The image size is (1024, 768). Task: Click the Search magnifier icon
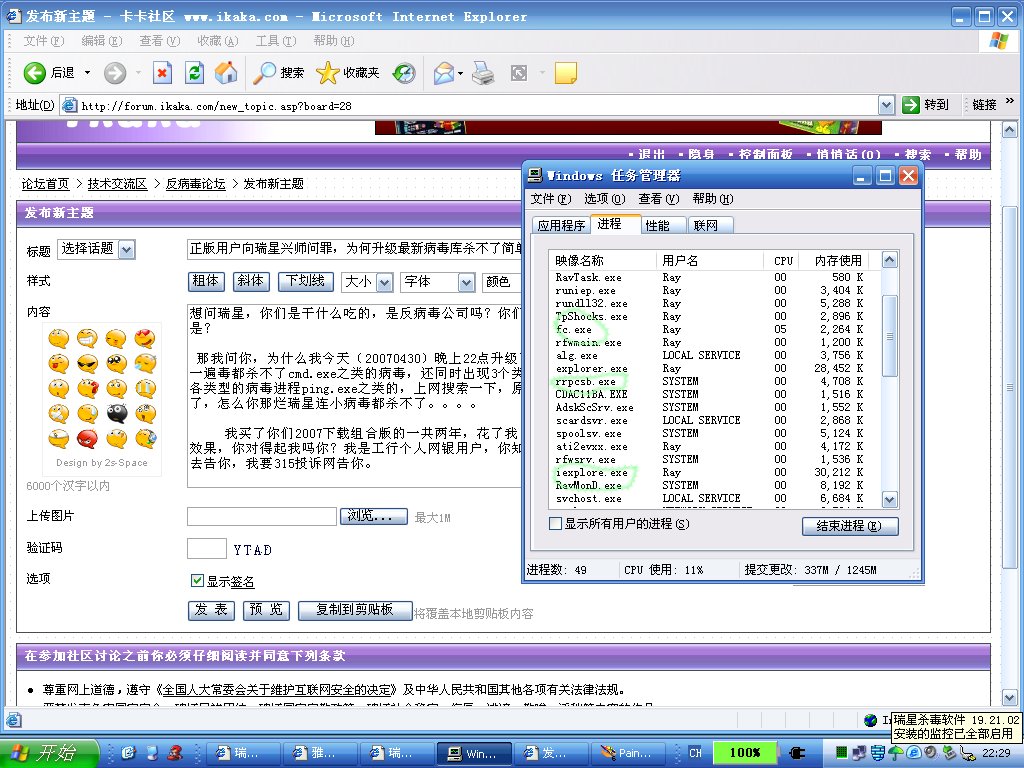pyautogui.click(x=265, y=72)
